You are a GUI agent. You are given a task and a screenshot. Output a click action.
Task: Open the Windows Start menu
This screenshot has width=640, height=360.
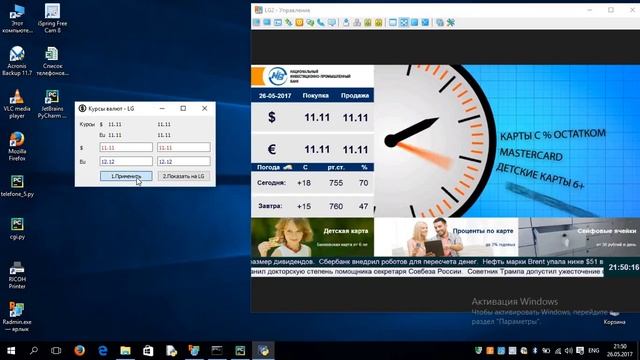point(11,351)
